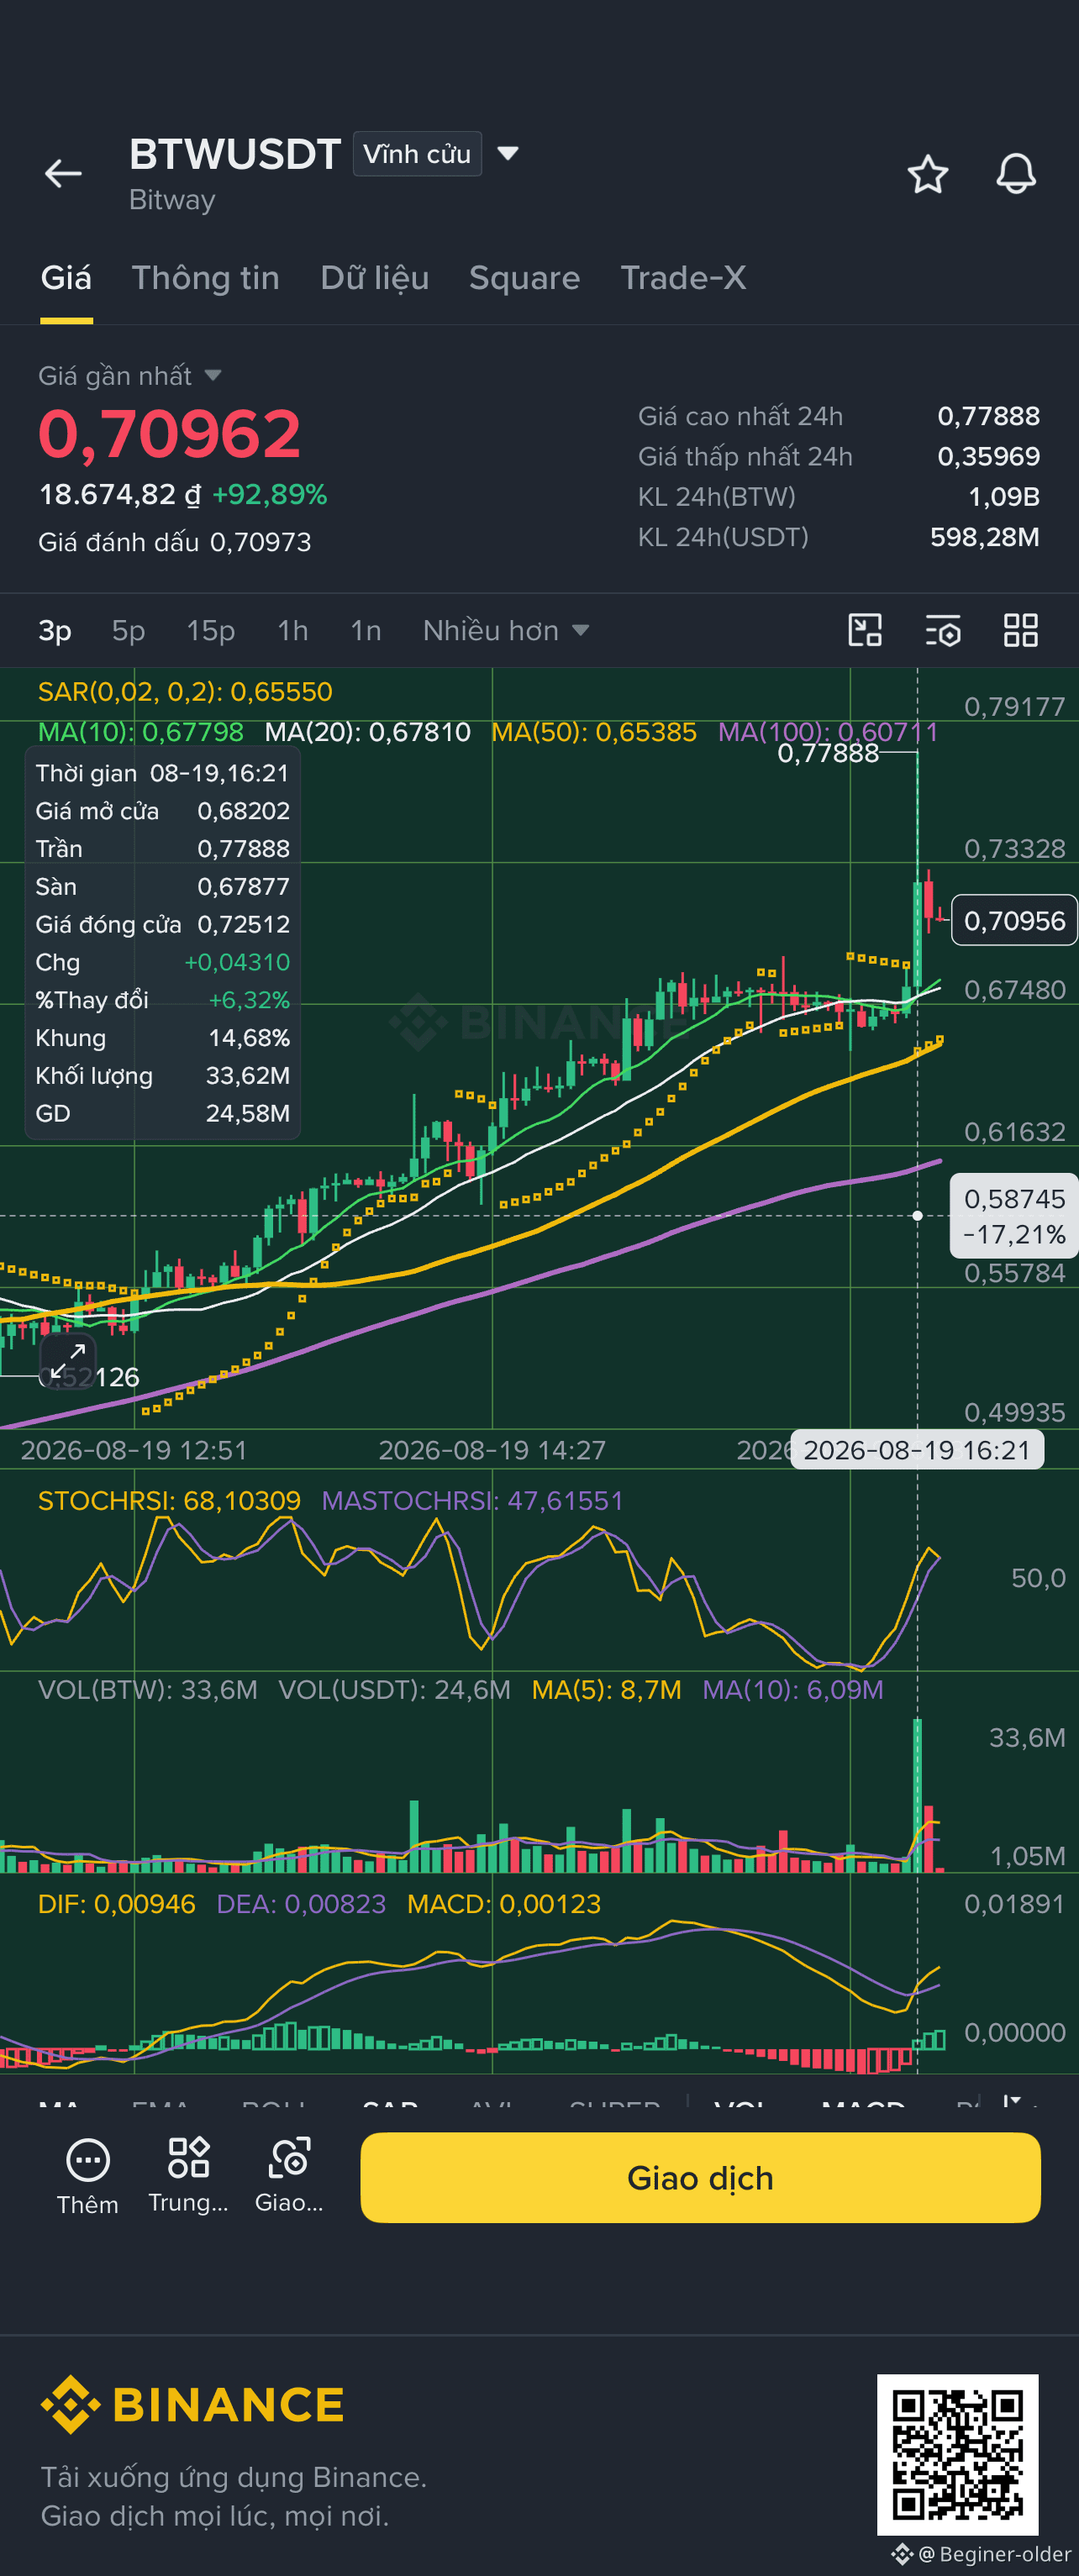
Task: Tap the current price tag 0,70956
Action: [x=1014, y=920]
